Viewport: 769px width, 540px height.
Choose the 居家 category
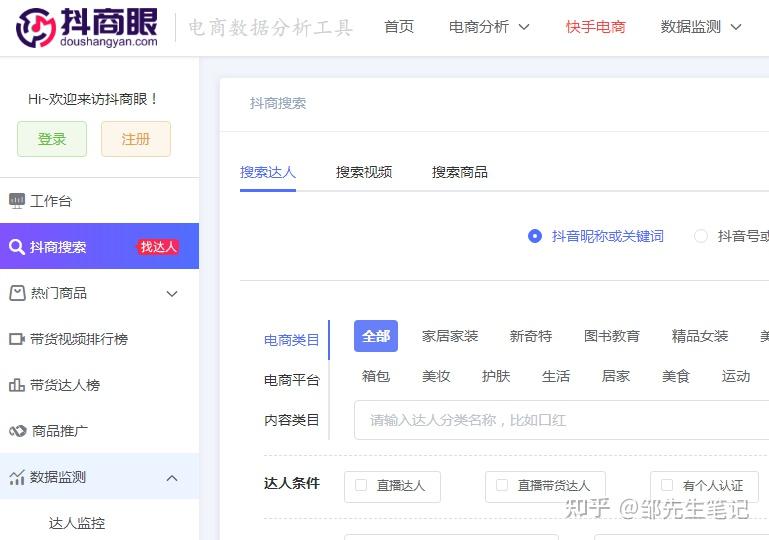(x=615, y=376)
